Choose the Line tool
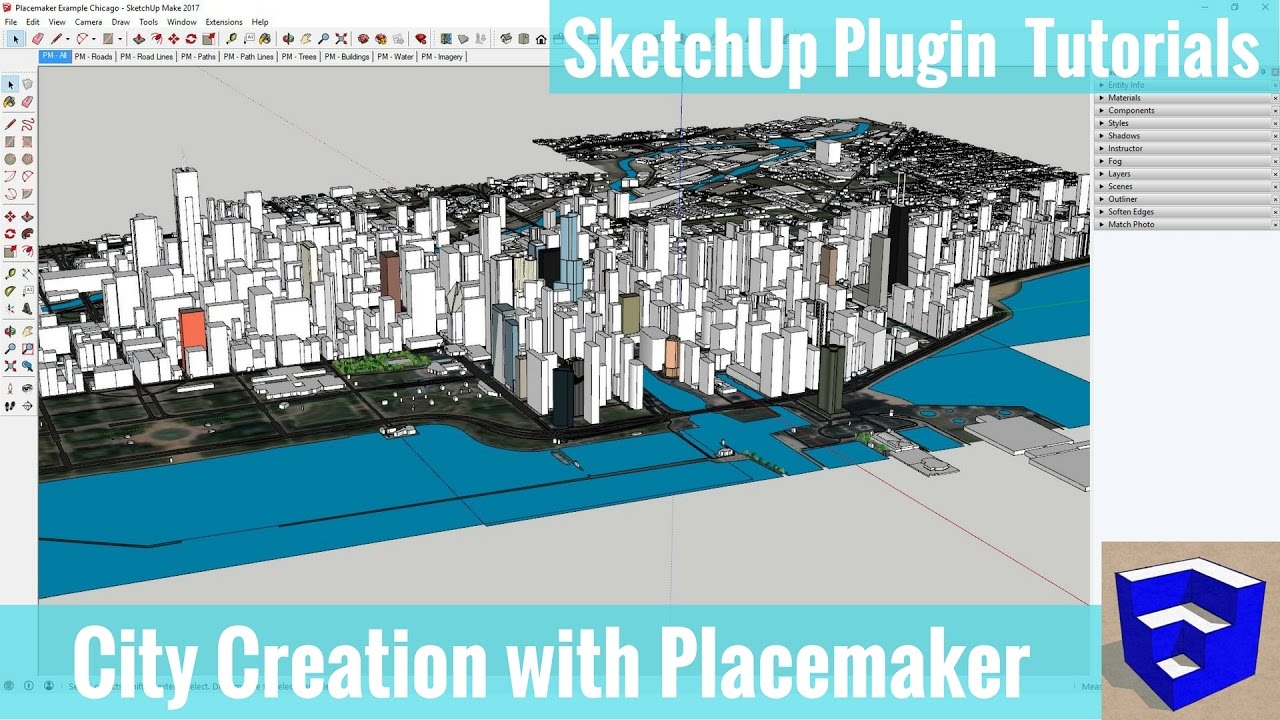 point(12,124)
